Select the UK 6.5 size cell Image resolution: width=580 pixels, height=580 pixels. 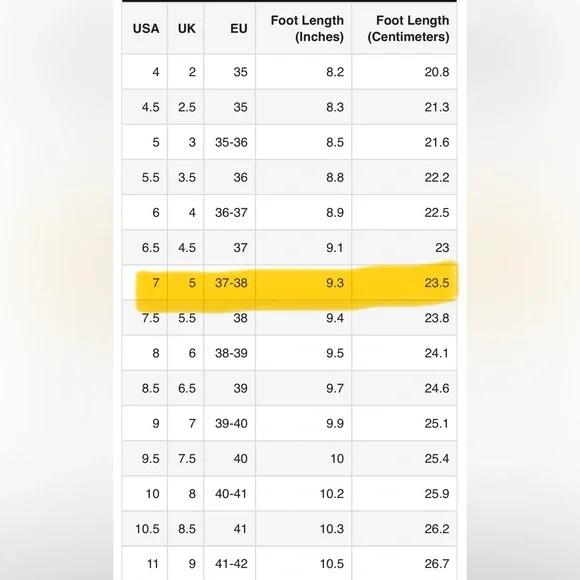187,388
